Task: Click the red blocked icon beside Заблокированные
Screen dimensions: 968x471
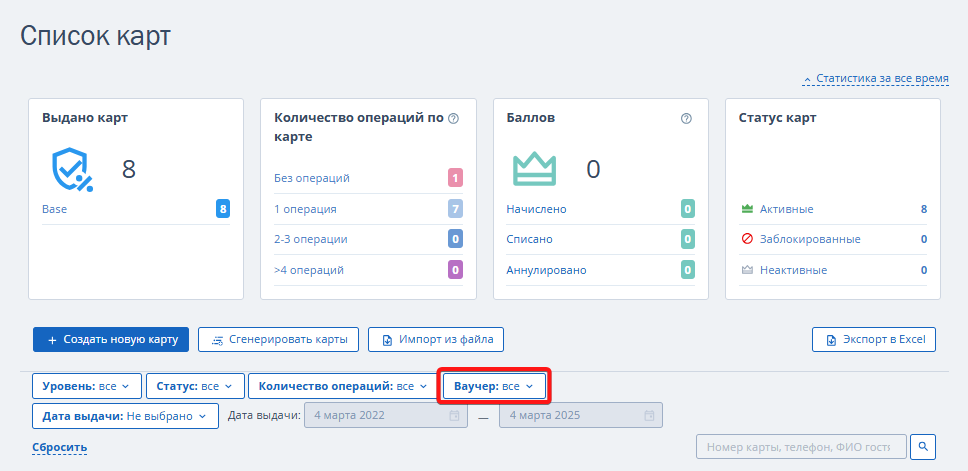Action: [747, 239]
